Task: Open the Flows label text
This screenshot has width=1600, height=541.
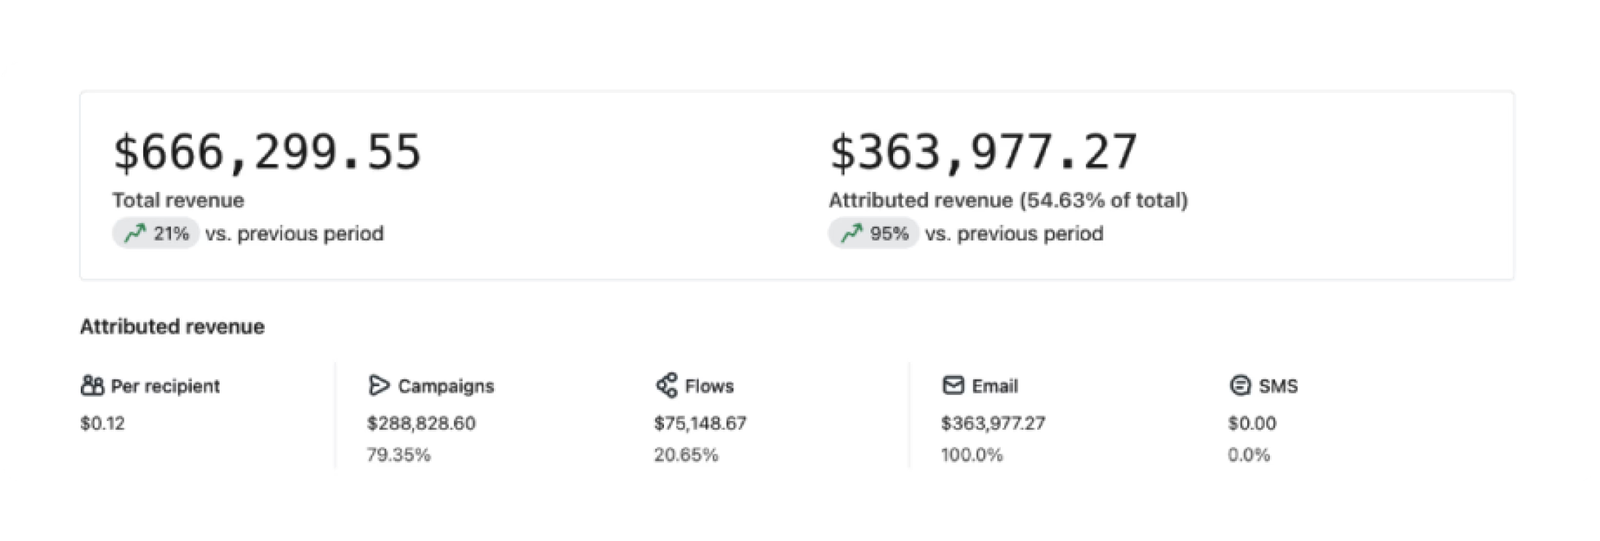Action: 709,386
